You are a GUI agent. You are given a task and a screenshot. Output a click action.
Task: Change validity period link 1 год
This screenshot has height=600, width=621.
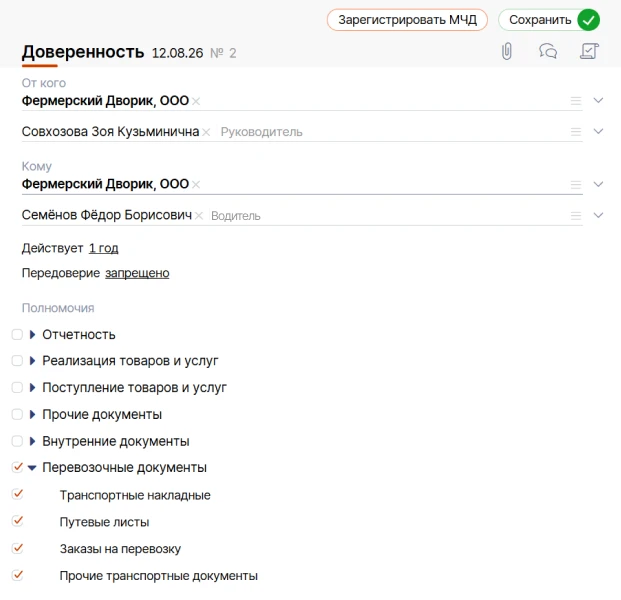[x=103, y=248]
